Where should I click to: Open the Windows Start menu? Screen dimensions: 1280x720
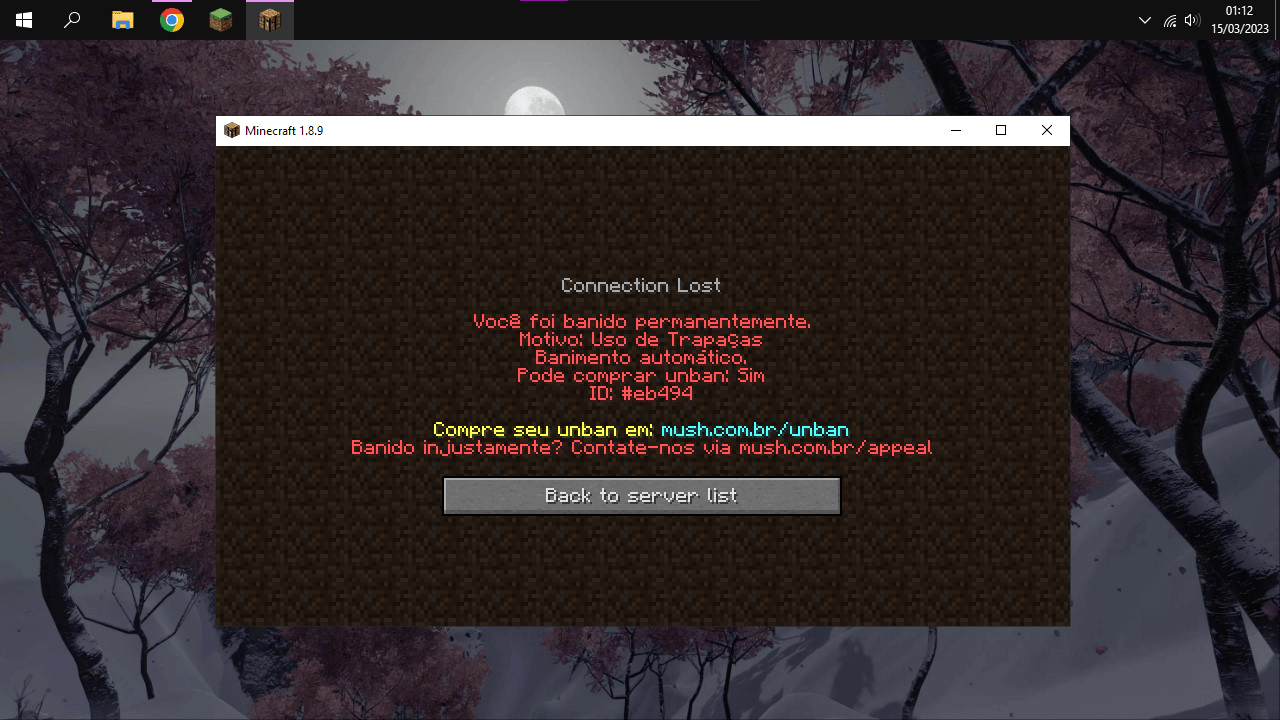pos(23,20)
